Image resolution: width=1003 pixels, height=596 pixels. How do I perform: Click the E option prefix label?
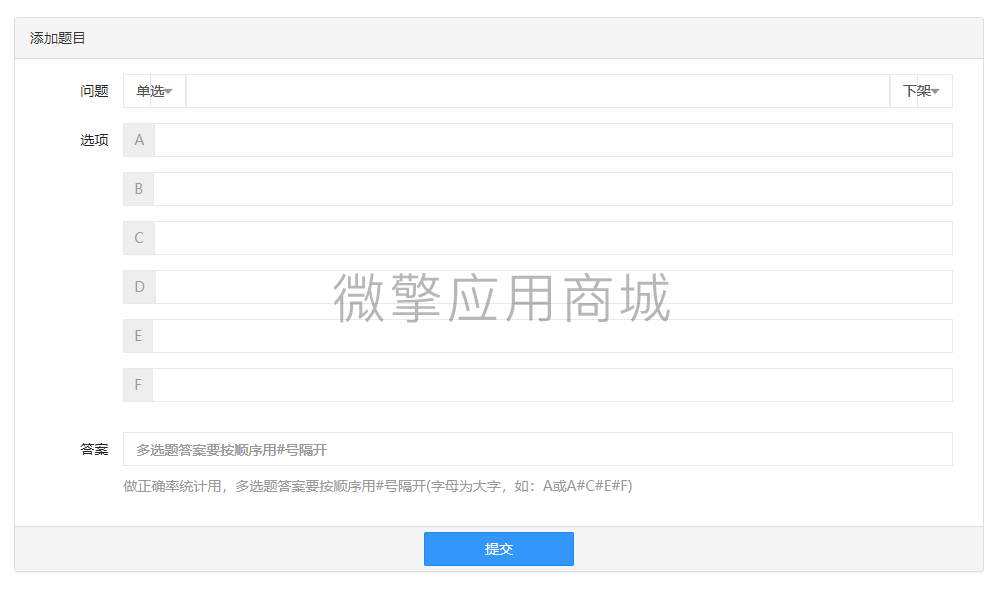pos(138,336)
